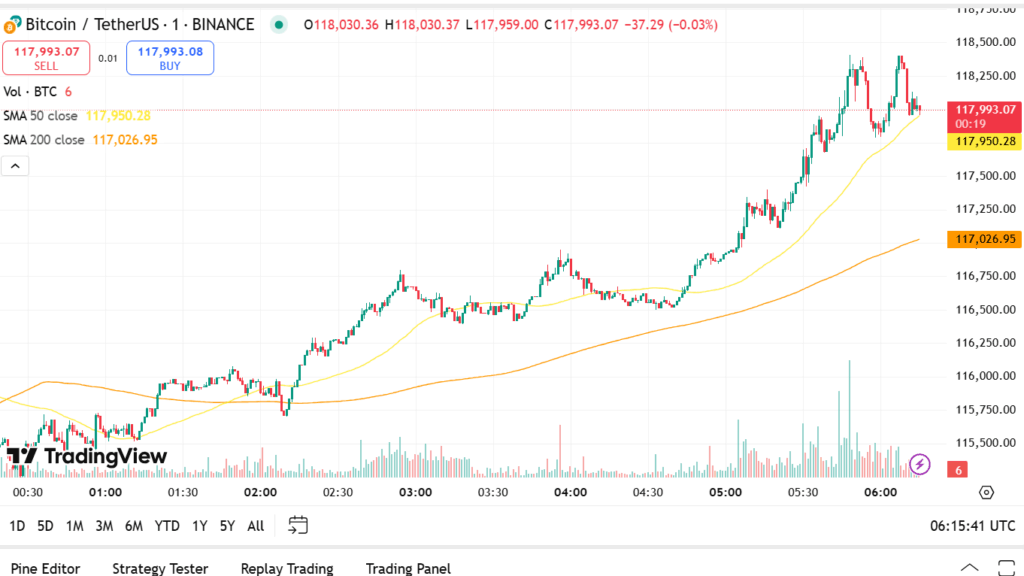Select the 6M time range
The width and height of the screenshot is (1024, 576).
click(x=134, y=526)
